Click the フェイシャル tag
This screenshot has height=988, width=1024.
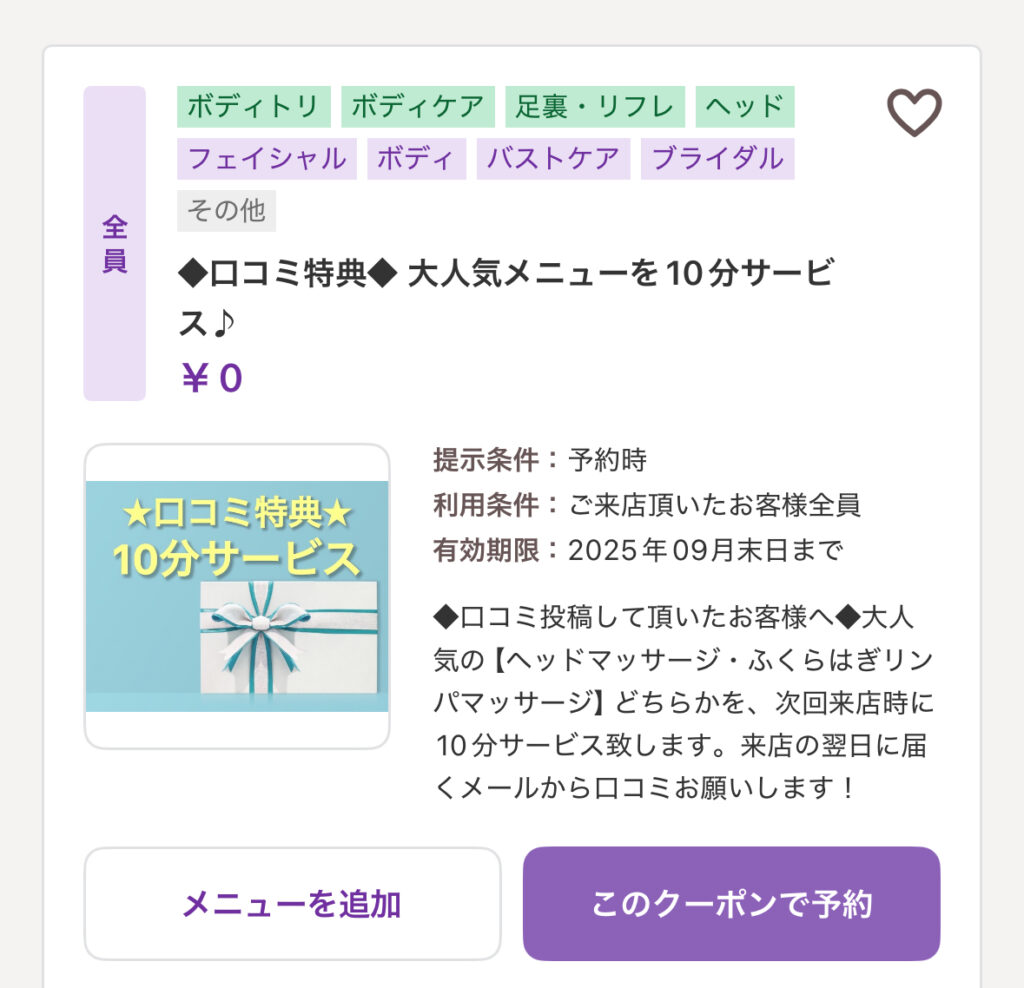pos(267,158)
